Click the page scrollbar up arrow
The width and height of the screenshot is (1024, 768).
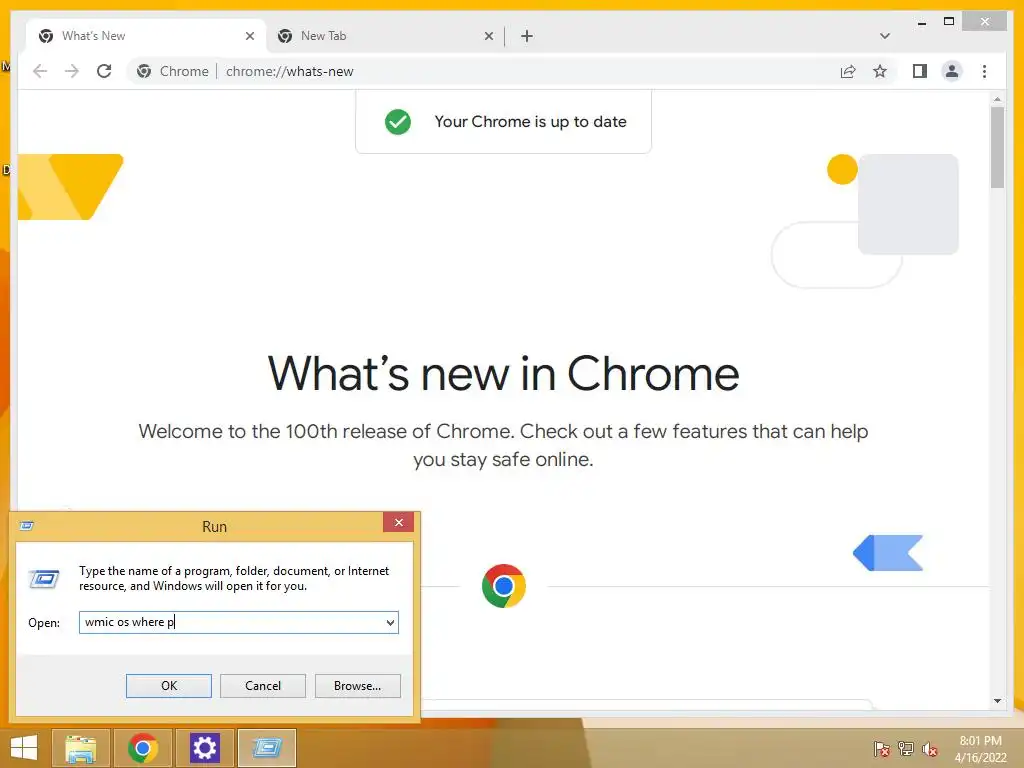coord(997,99)
